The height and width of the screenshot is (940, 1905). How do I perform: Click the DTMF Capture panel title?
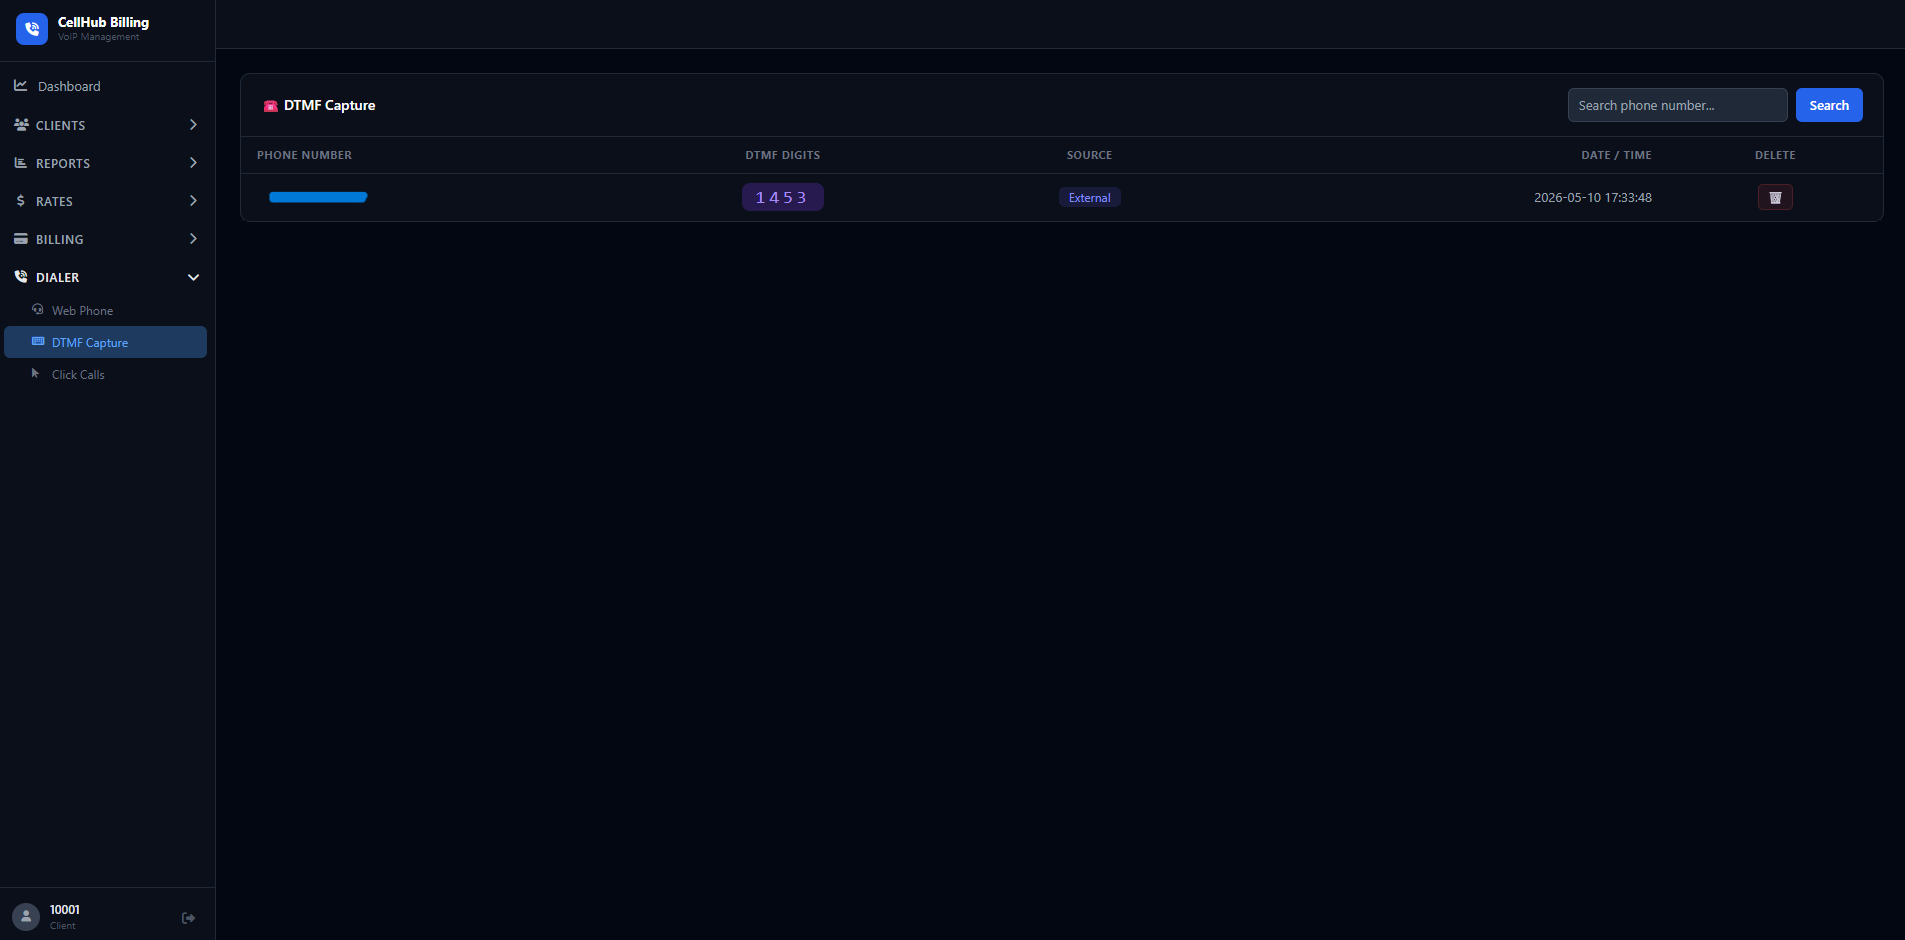point(329,105)
